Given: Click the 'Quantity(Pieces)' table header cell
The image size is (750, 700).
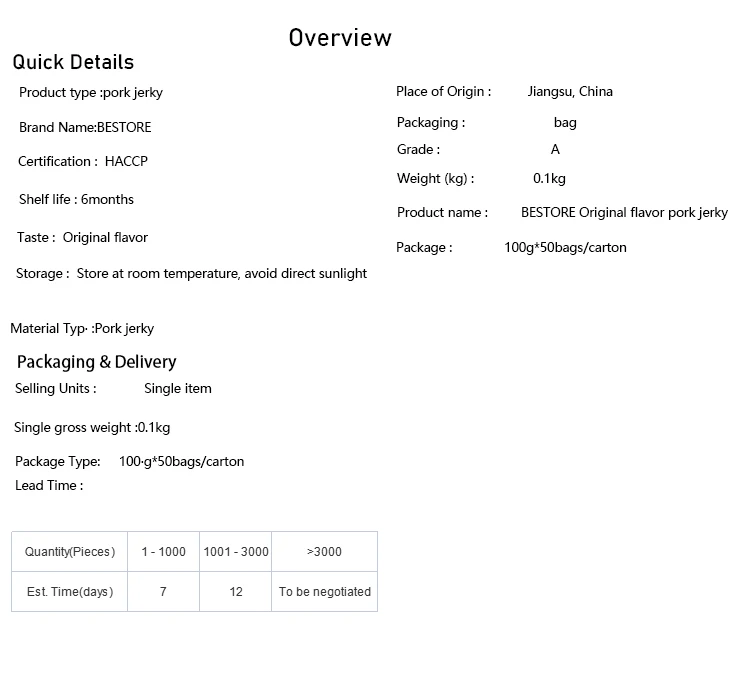Looking at the screenshot, I should pos(70,552).
